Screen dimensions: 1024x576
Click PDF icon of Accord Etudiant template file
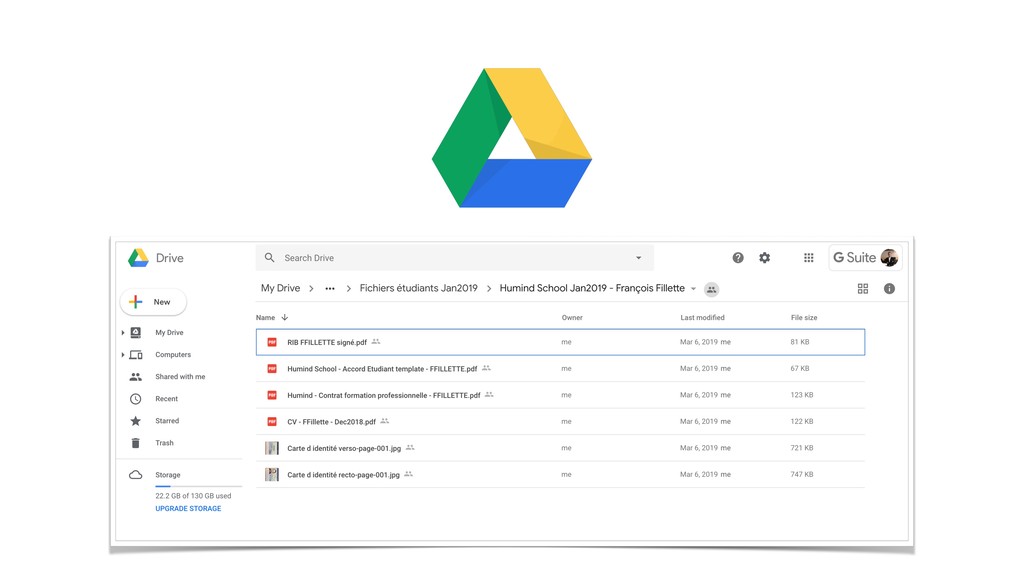pyautogui.click(x=272, y=369)
